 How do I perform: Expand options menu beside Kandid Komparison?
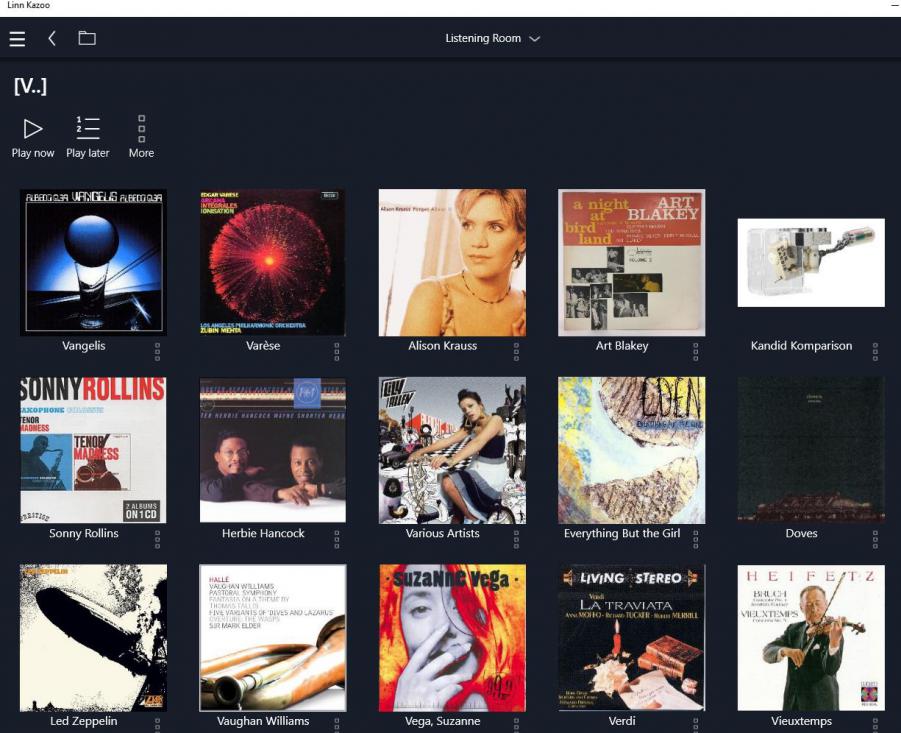click(x=875, y=351)
